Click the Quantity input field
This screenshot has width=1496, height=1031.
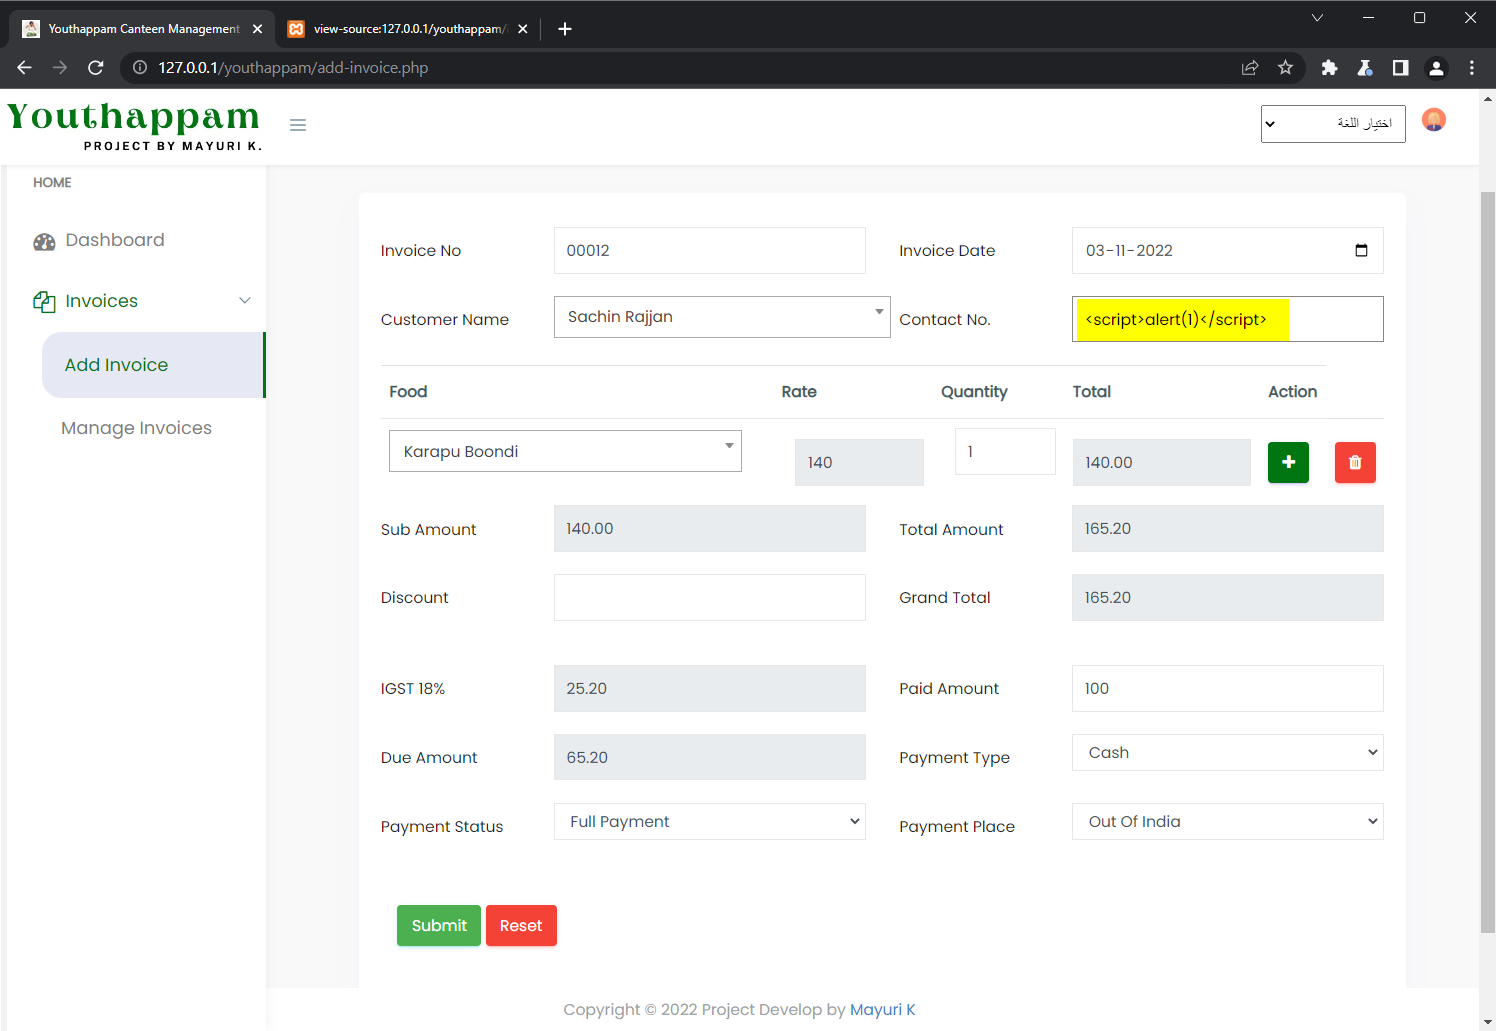[1005, 451]
